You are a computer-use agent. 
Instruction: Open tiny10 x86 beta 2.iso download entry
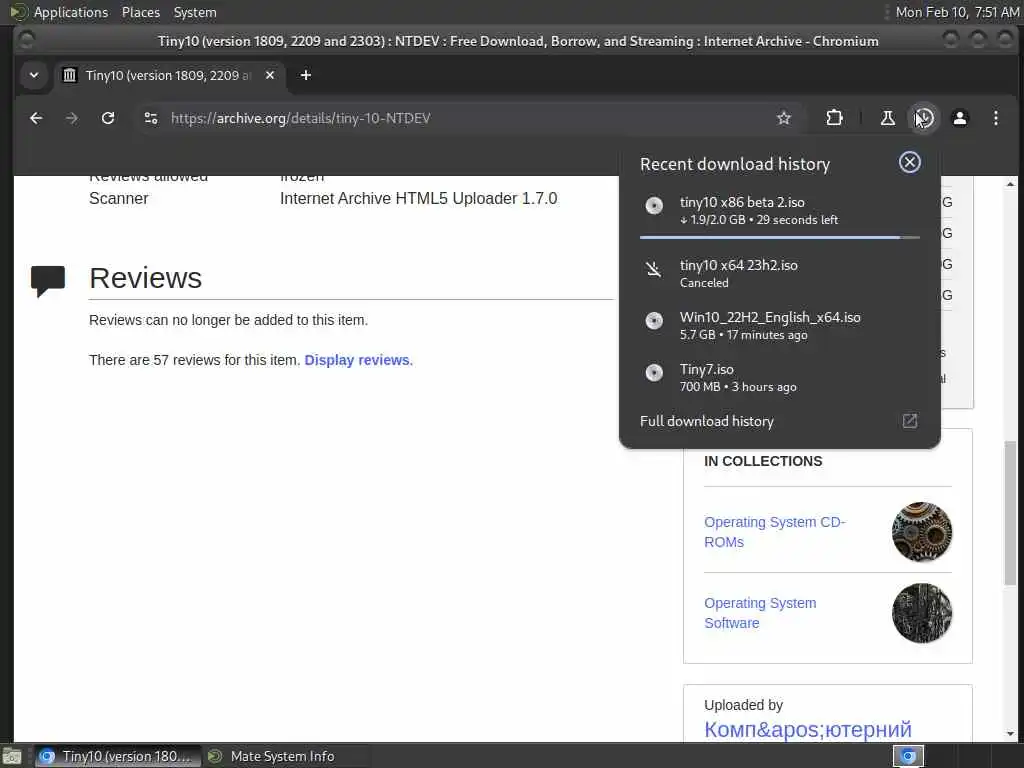coord(780,210)
